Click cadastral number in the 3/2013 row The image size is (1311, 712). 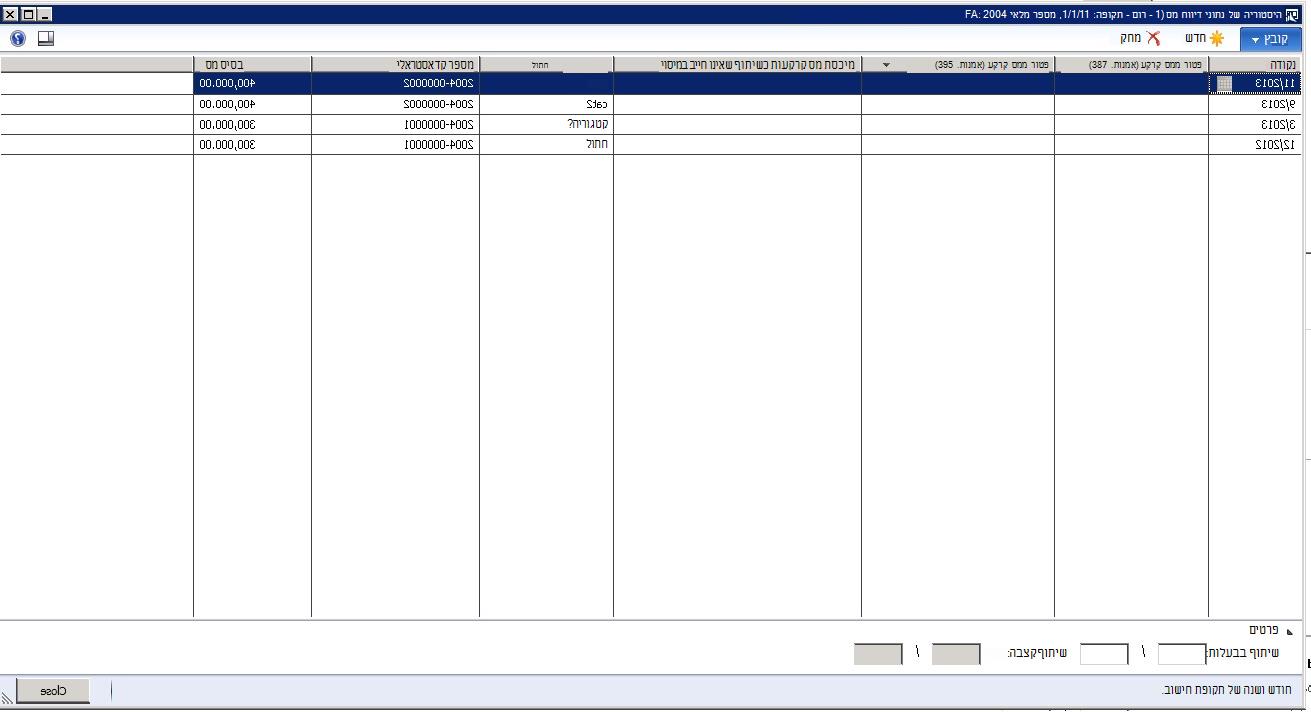point(395,124)
